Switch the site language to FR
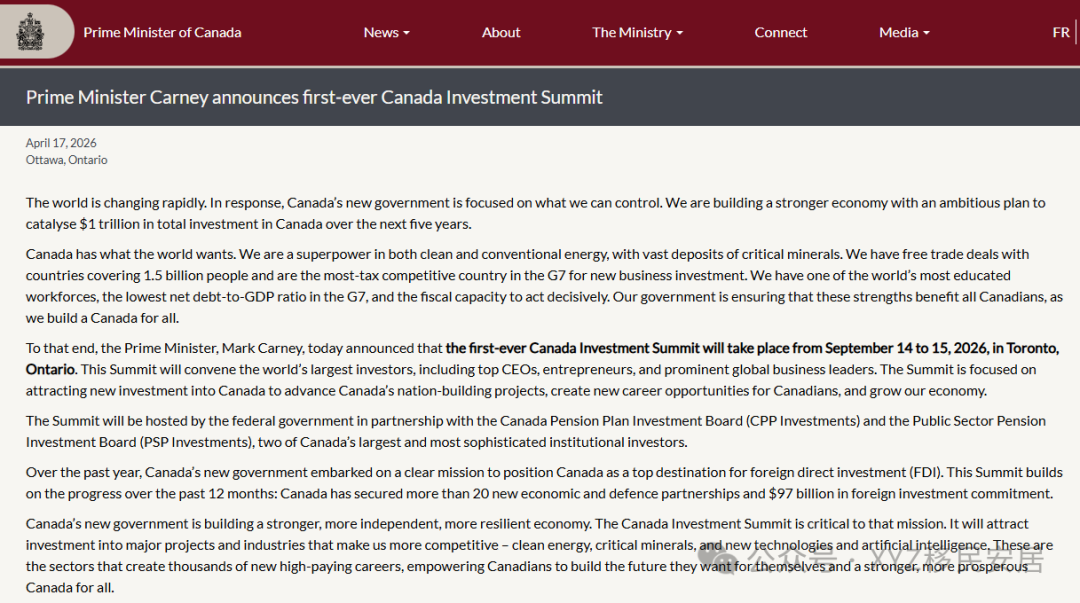1080x603 pixels. click(x=1061, y=32)
